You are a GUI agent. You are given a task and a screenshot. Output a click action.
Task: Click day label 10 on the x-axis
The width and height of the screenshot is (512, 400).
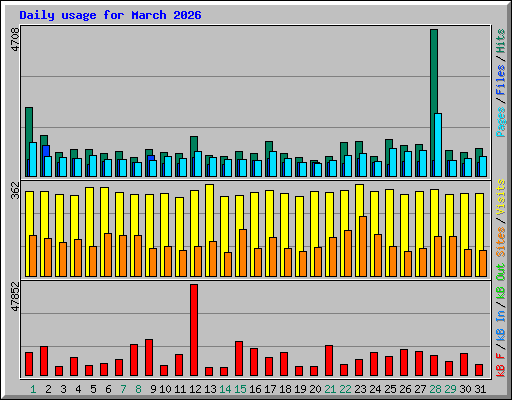pos(165,389)
